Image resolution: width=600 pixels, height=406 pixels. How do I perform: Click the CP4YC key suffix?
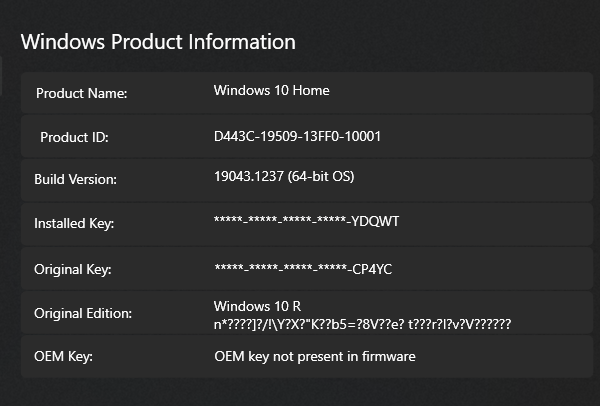pyautogui.click(x=375, y=268)
